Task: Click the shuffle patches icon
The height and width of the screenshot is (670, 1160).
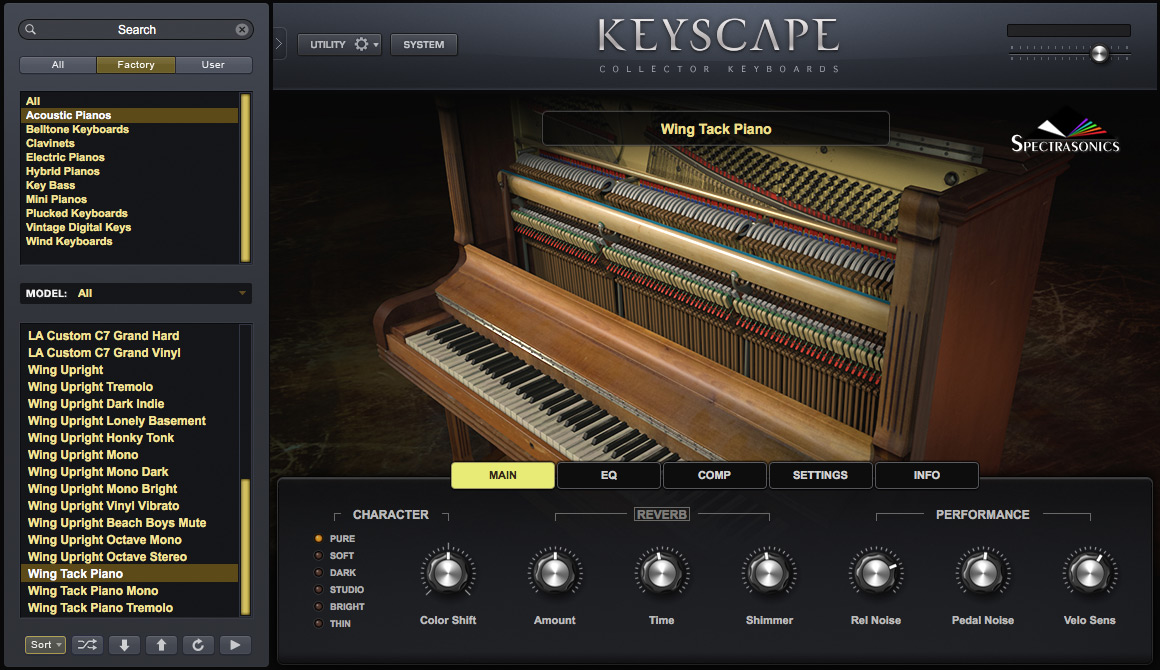Action: point(87,645)
